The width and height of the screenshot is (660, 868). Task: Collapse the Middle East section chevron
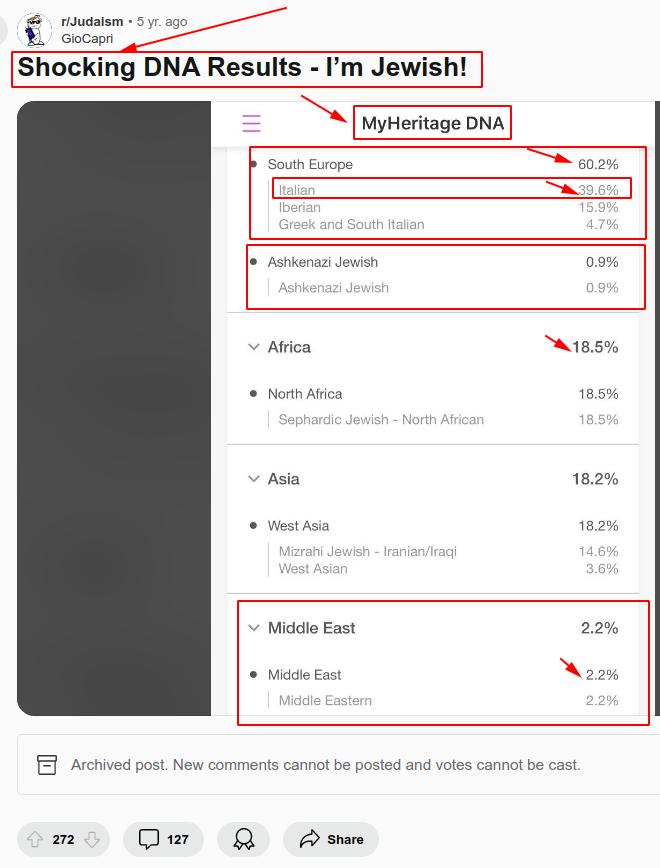[x=253, y=628]
